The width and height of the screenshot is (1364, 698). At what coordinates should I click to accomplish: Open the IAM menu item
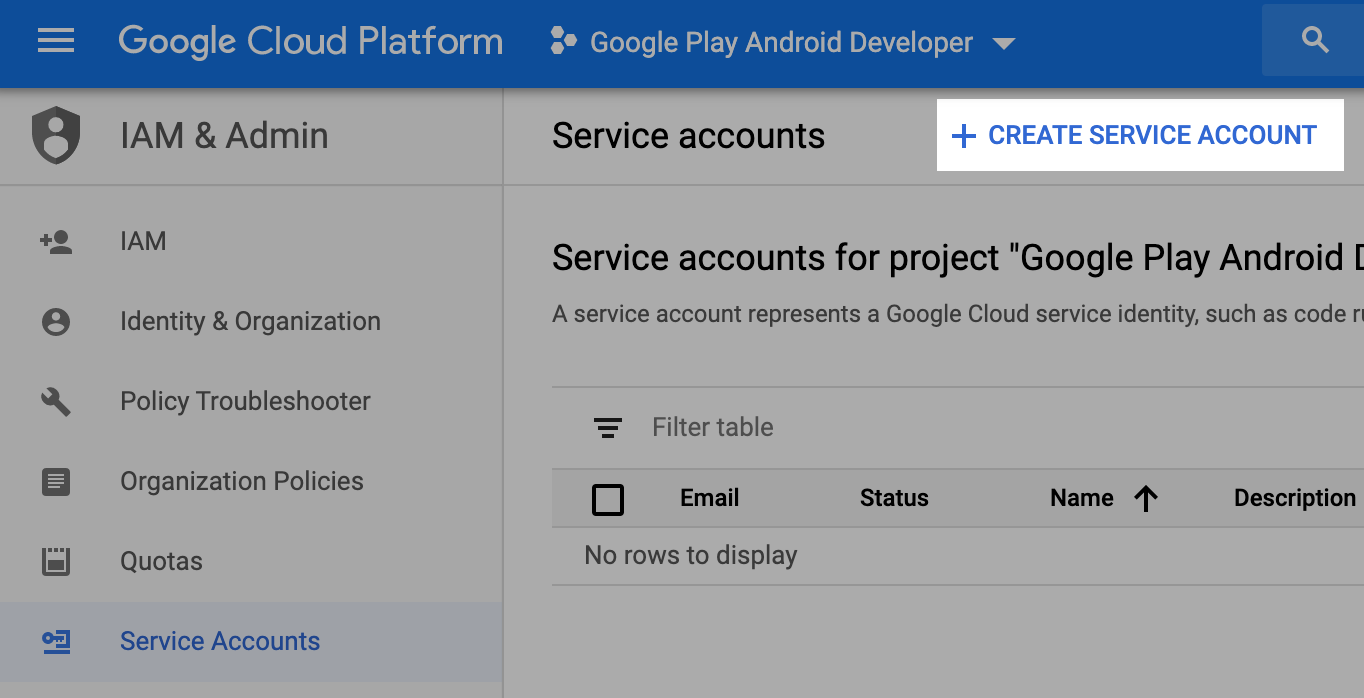[x=251, y=241]
